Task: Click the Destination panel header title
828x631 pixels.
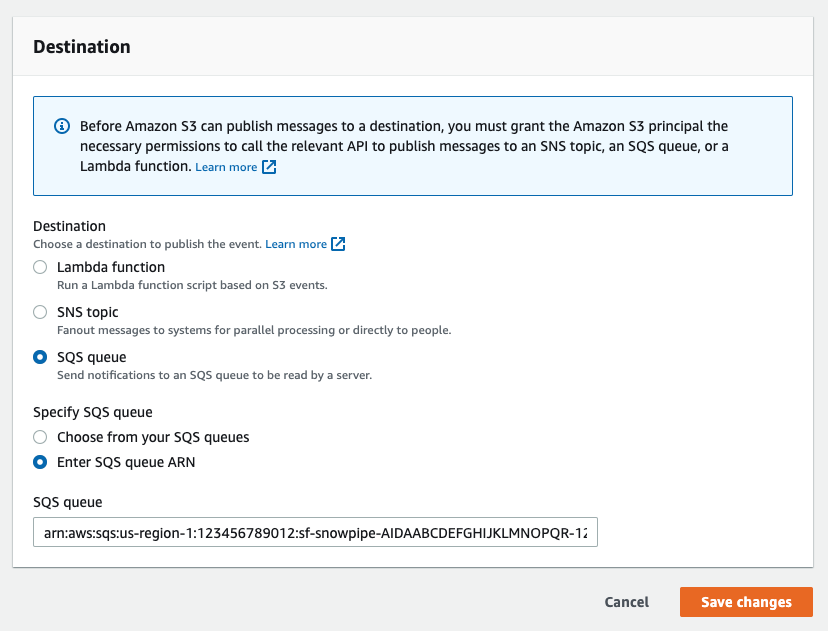Action: (82, 47)
